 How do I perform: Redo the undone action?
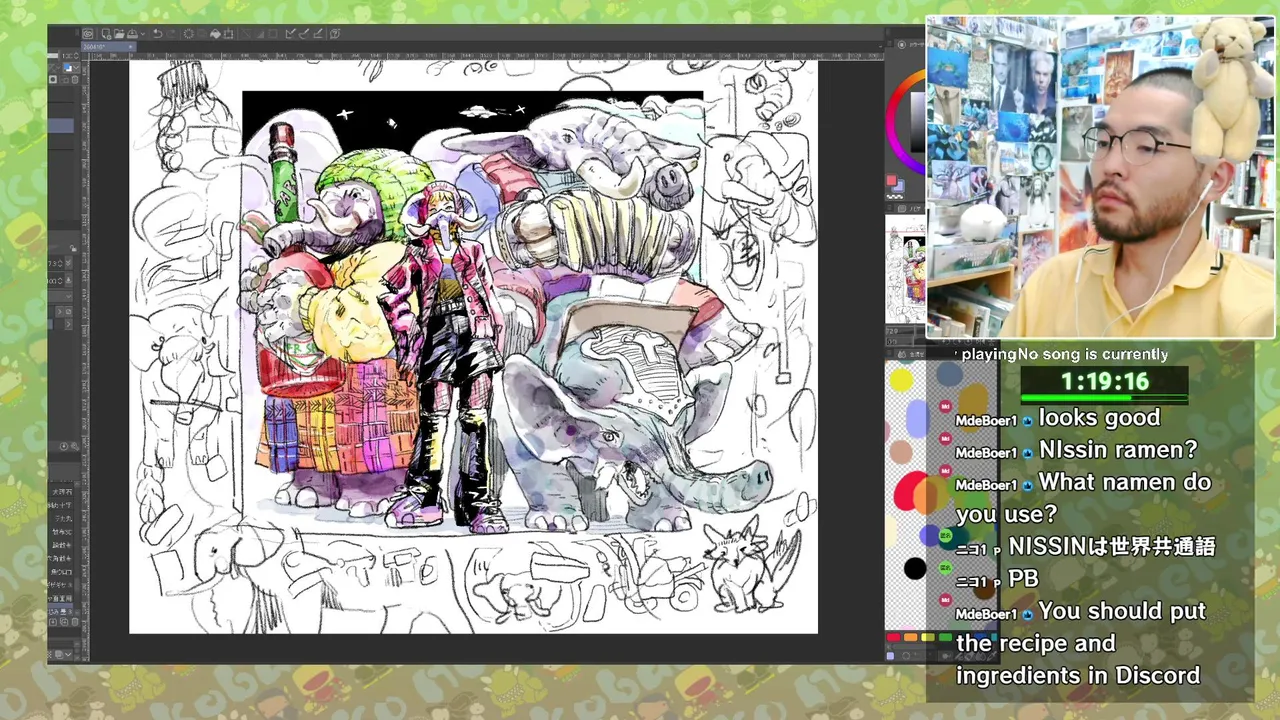click(171, 34)
